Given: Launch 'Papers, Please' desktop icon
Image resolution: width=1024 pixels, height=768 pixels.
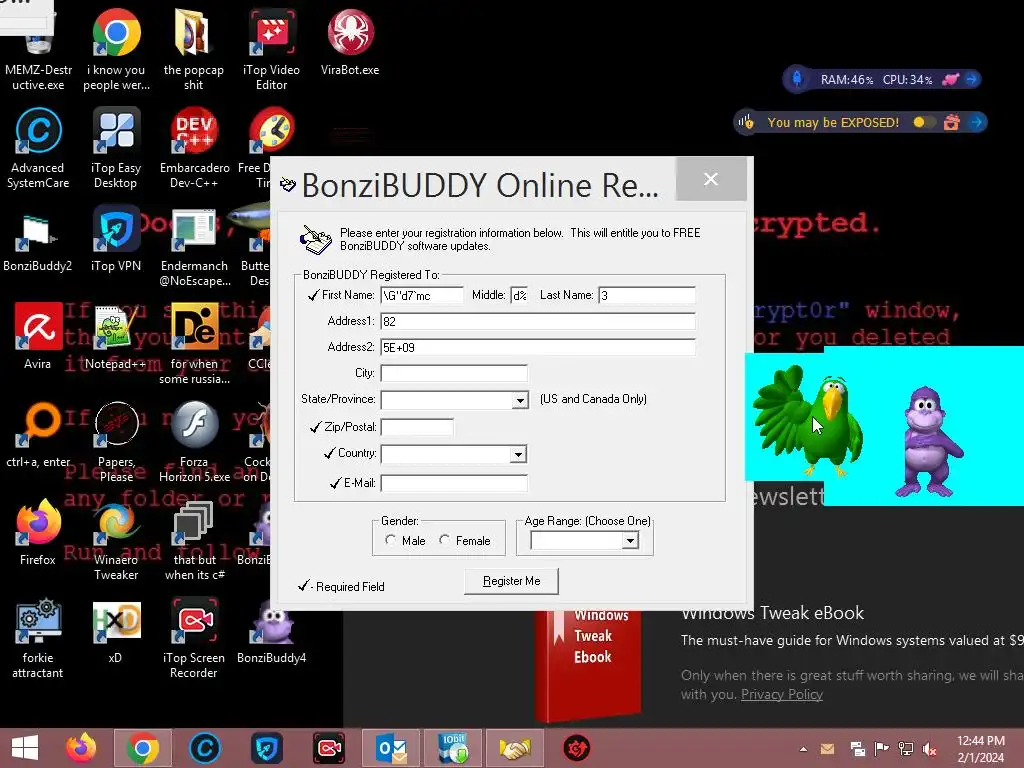Looking at the screenshot, I should 116,442.
